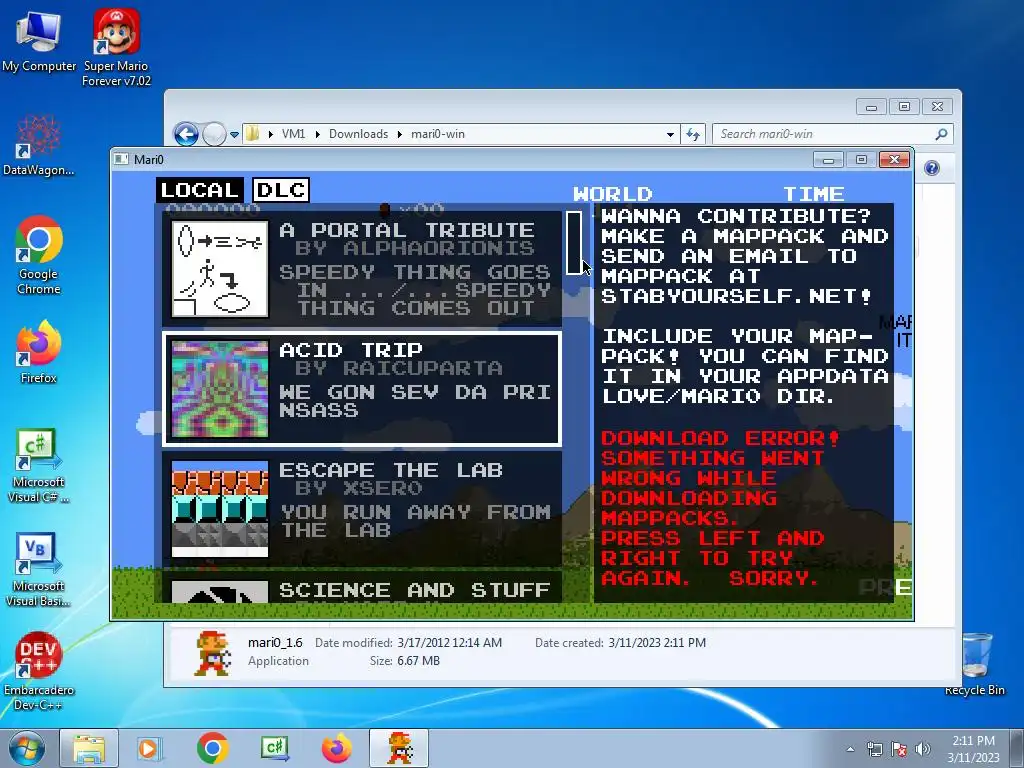The image size is (1024, 768).
Task: Switch to the DLC mappack tab
Action: point(281,190)
